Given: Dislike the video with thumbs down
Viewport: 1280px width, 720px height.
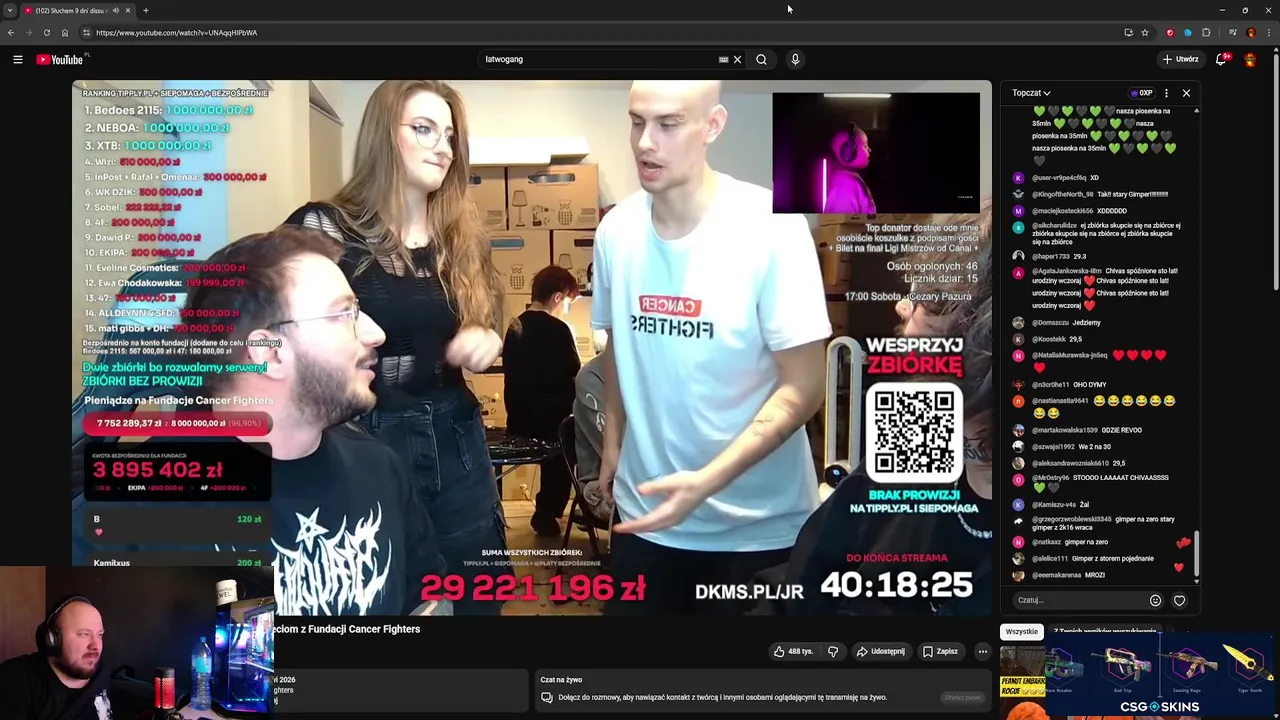Looking at the screenshot, I should pyautogui.click(x=833, y=651).
